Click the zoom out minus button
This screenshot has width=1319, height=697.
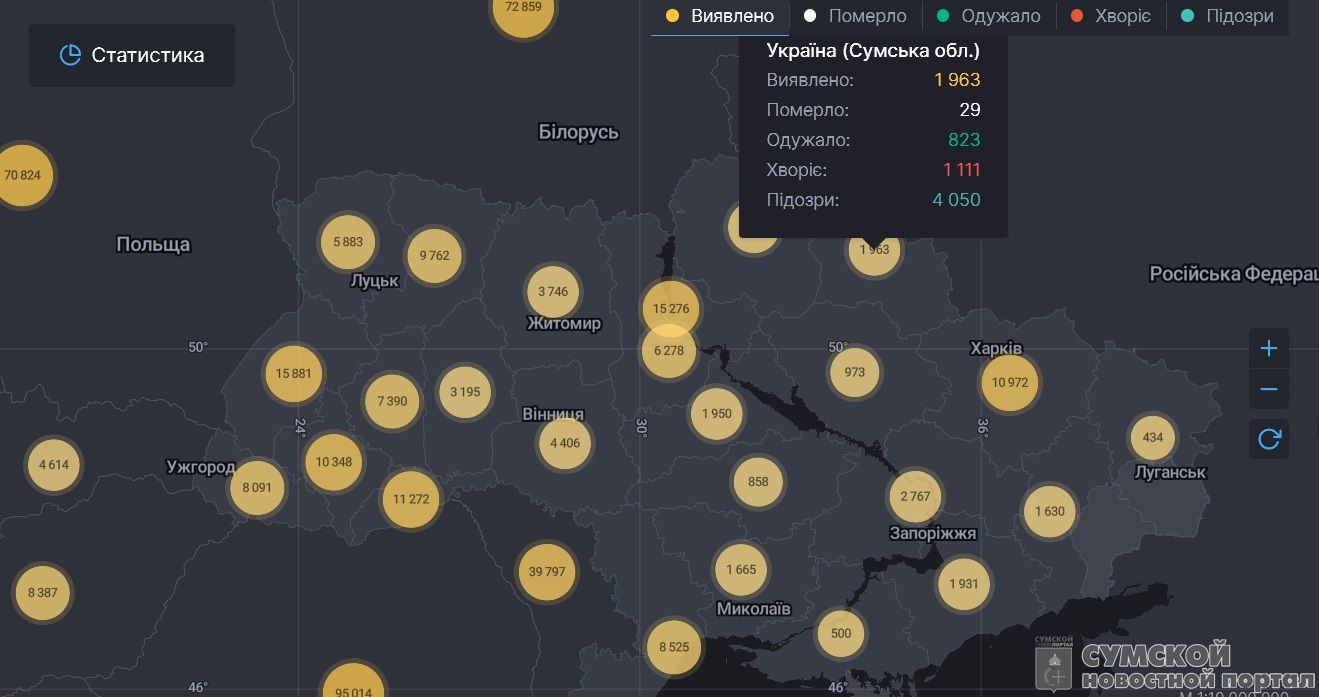tap(1268, 389)
